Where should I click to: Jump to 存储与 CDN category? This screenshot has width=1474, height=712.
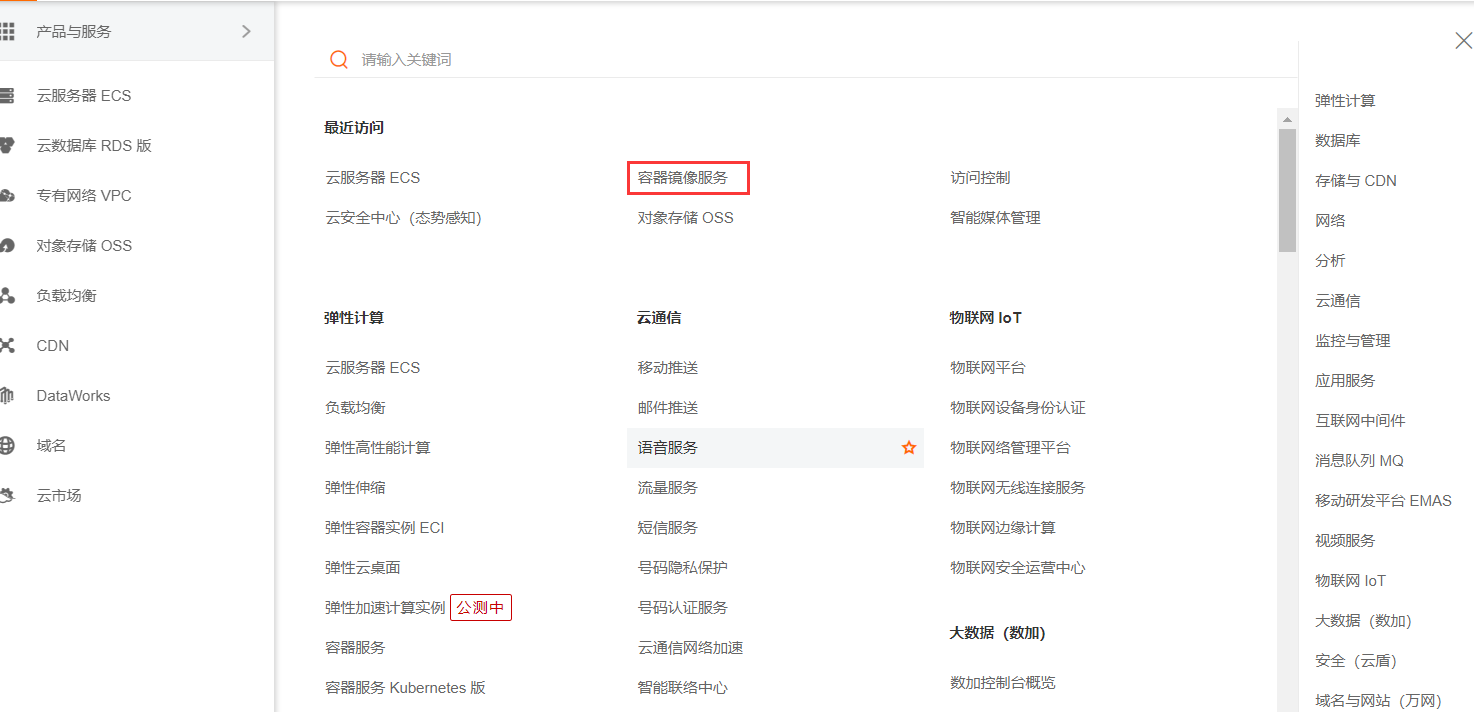(x=1356, y=181)
